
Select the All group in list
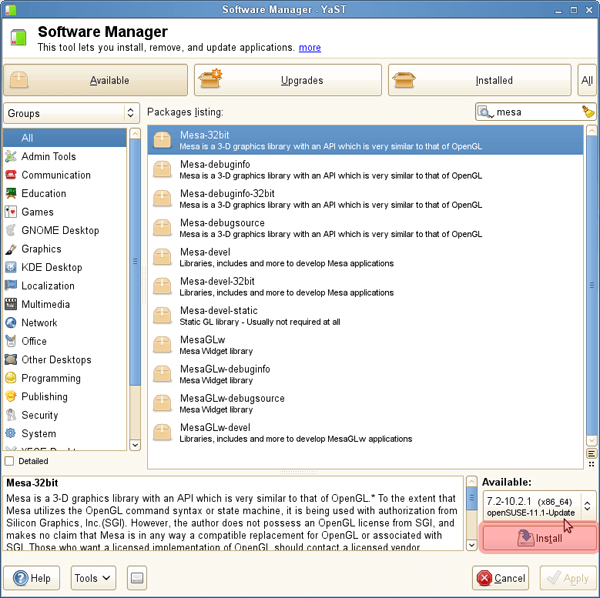pos(65,138)
